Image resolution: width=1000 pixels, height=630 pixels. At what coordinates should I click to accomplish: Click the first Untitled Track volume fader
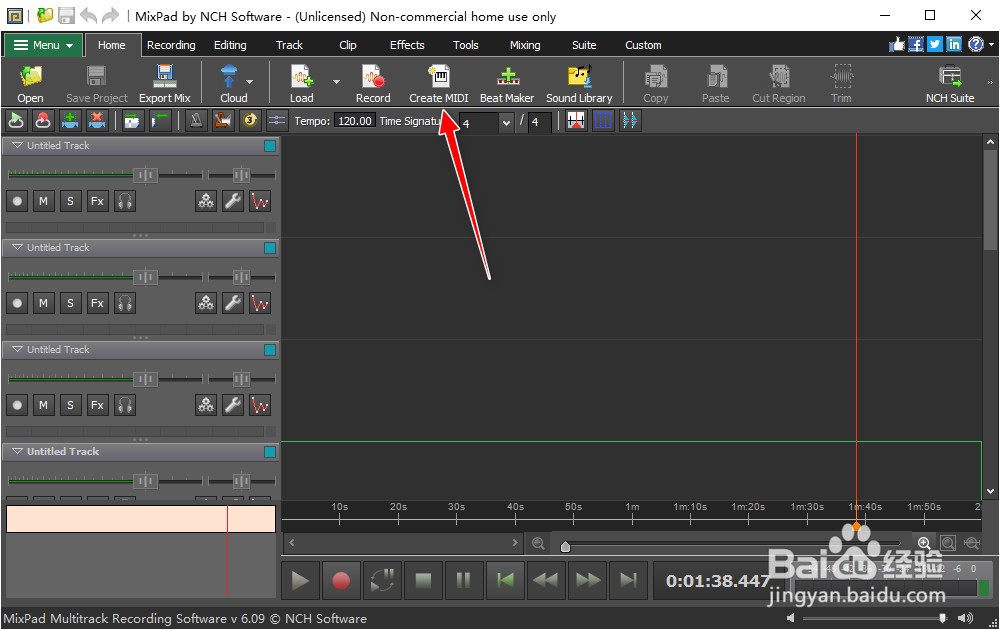(145, 174)
